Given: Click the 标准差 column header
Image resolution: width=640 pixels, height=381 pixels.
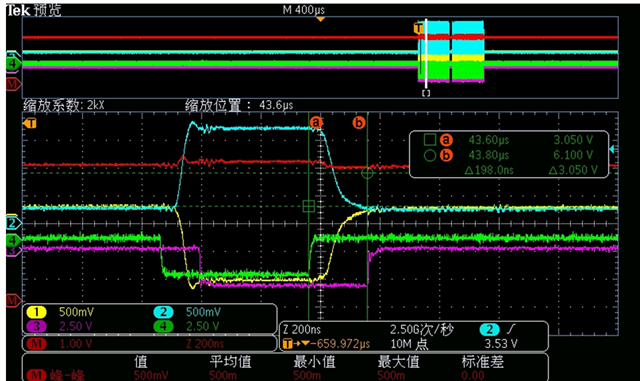Looking at the screenshot, I should (482, 362).
